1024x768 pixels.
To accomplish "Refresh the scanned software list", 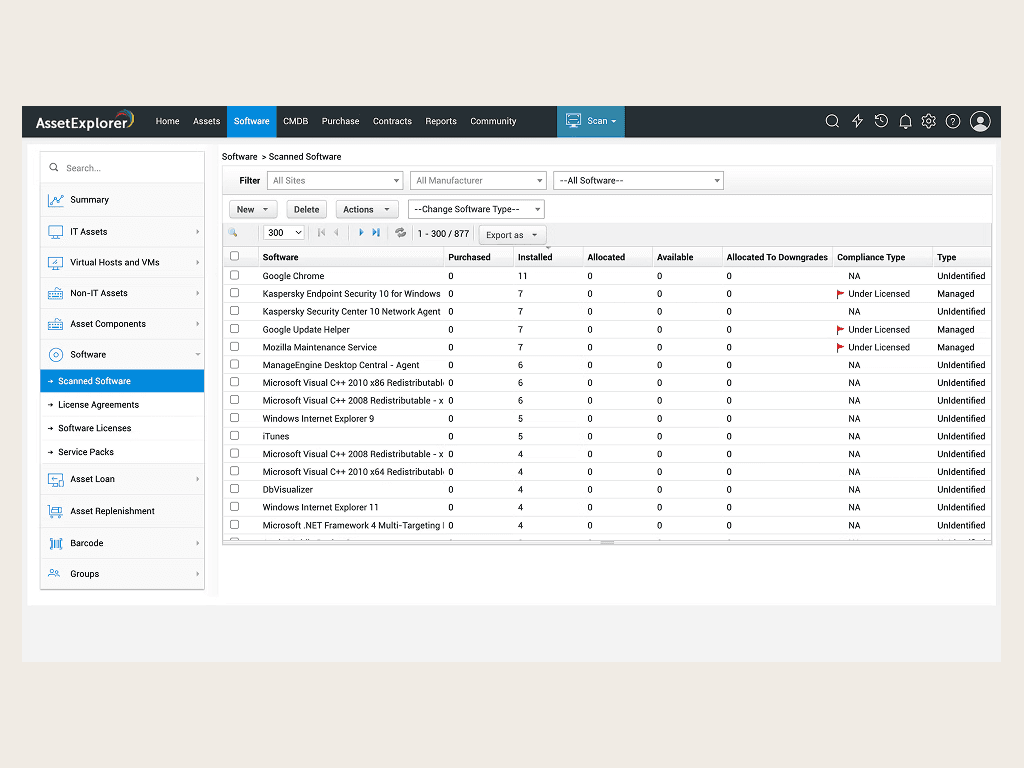I will [x=400, y=232].
